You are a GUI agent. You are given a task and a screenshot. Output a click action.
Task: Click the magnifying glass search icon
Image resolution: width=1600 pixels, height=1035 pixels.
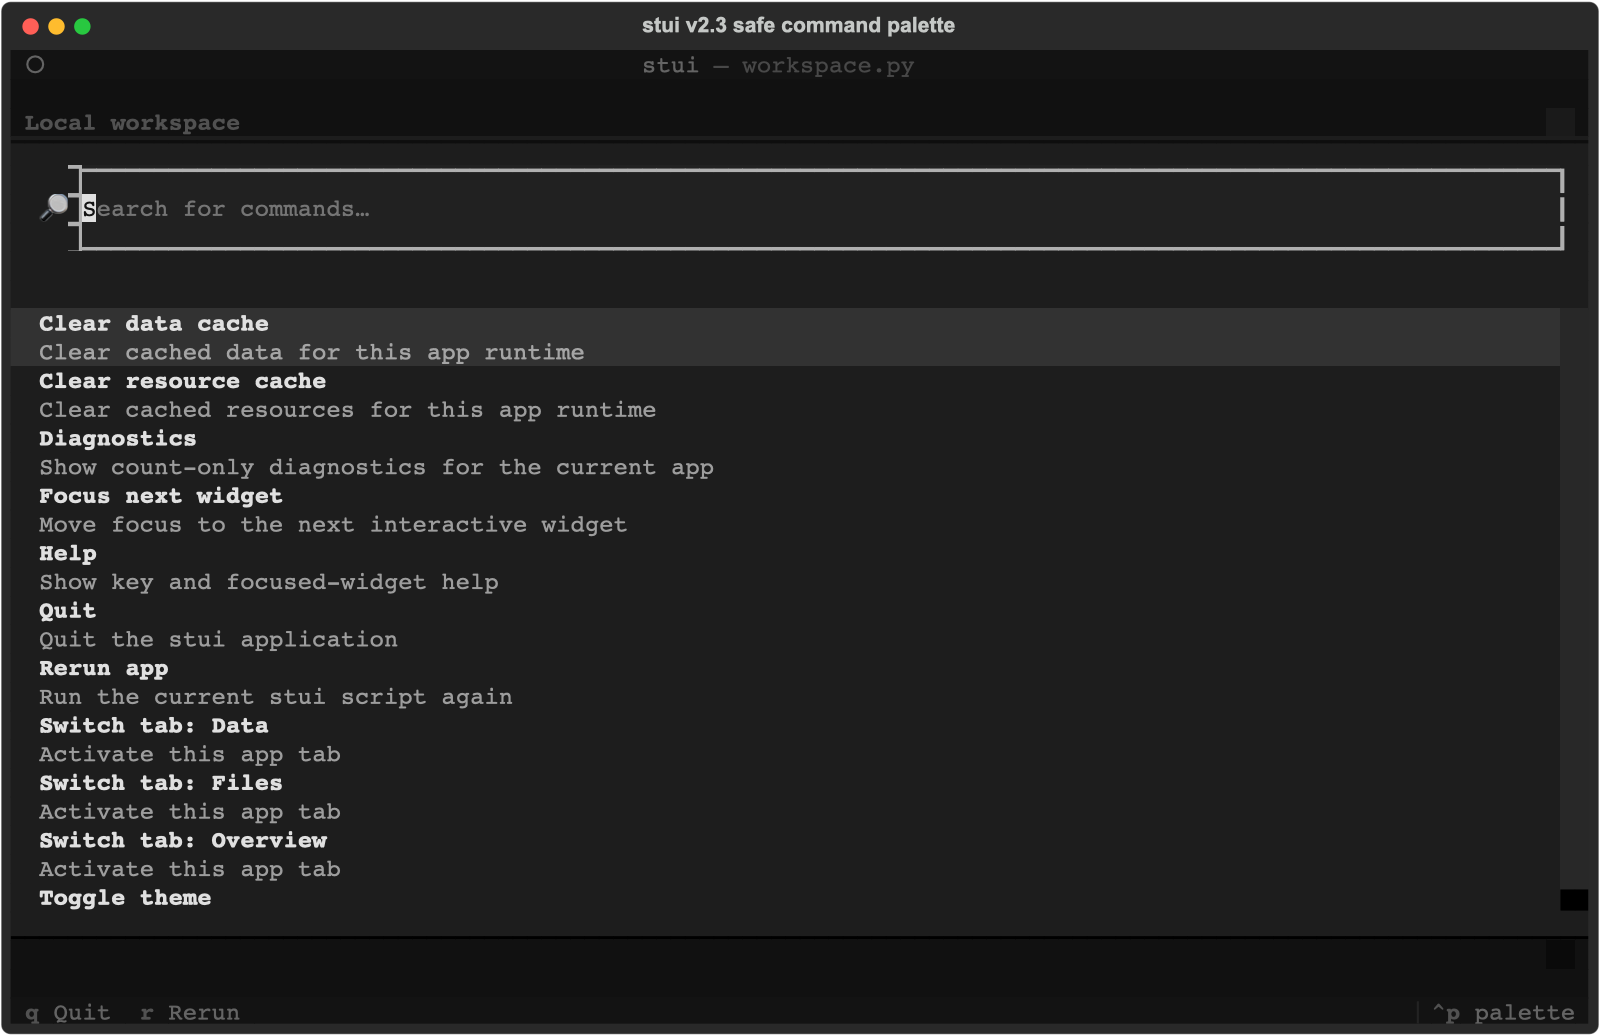click(54, 207)
